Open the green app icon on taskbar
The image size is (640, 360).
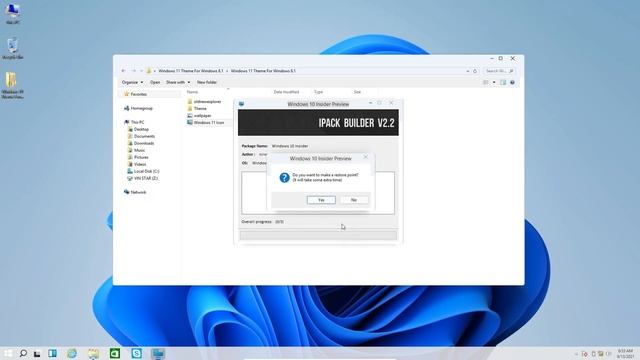[x=115, y=353]
